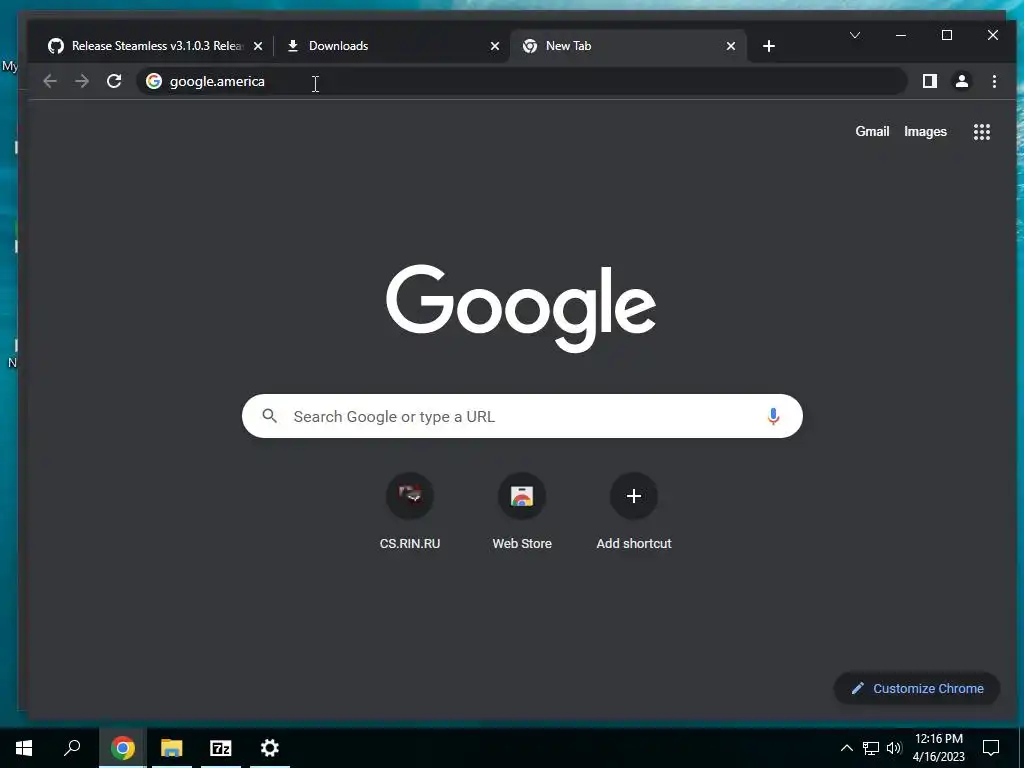
Task: Click the Search Google or type a URL box
Action: coord(522,416)
